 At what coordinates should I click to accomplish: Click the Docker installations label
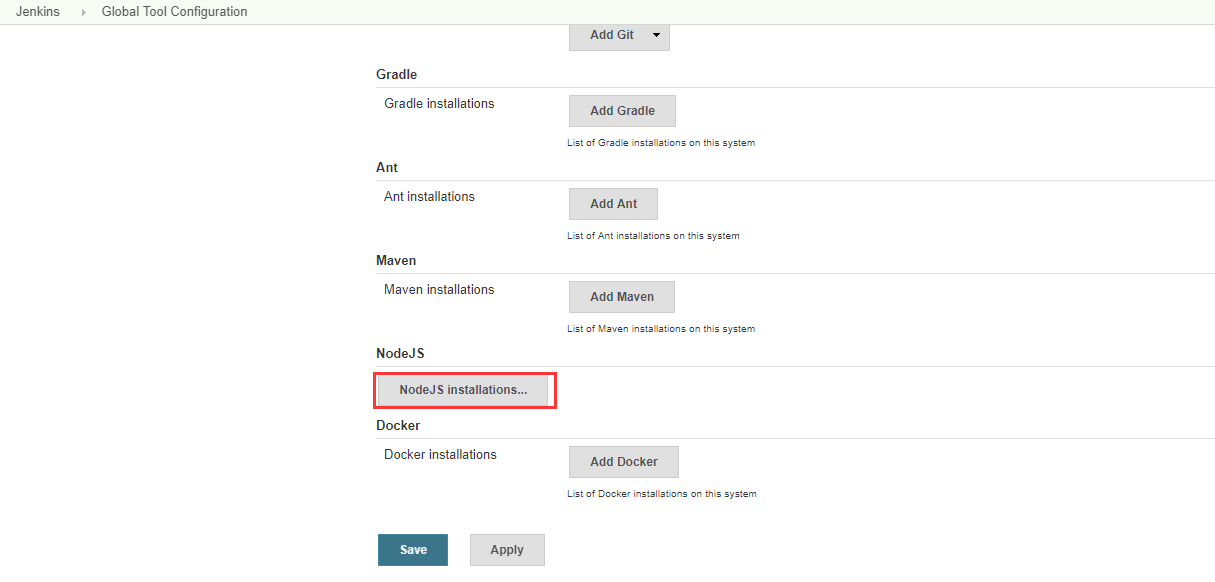[440, 455]
